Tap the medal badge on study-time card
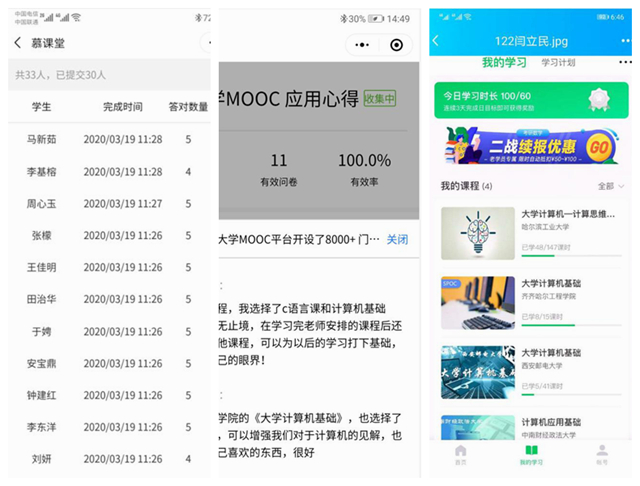This screenshot has height=486, width=640. pos(599,100)
